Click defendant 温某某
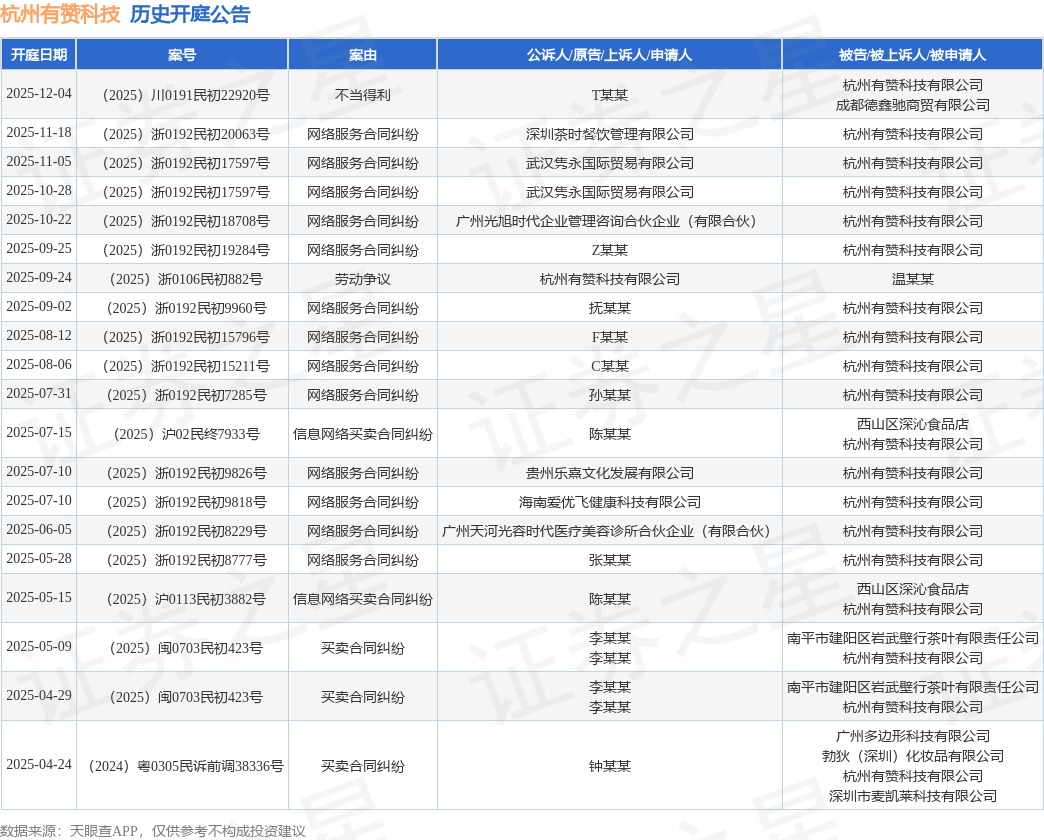This screenshot has height=840, width=1044. [912, 280]
